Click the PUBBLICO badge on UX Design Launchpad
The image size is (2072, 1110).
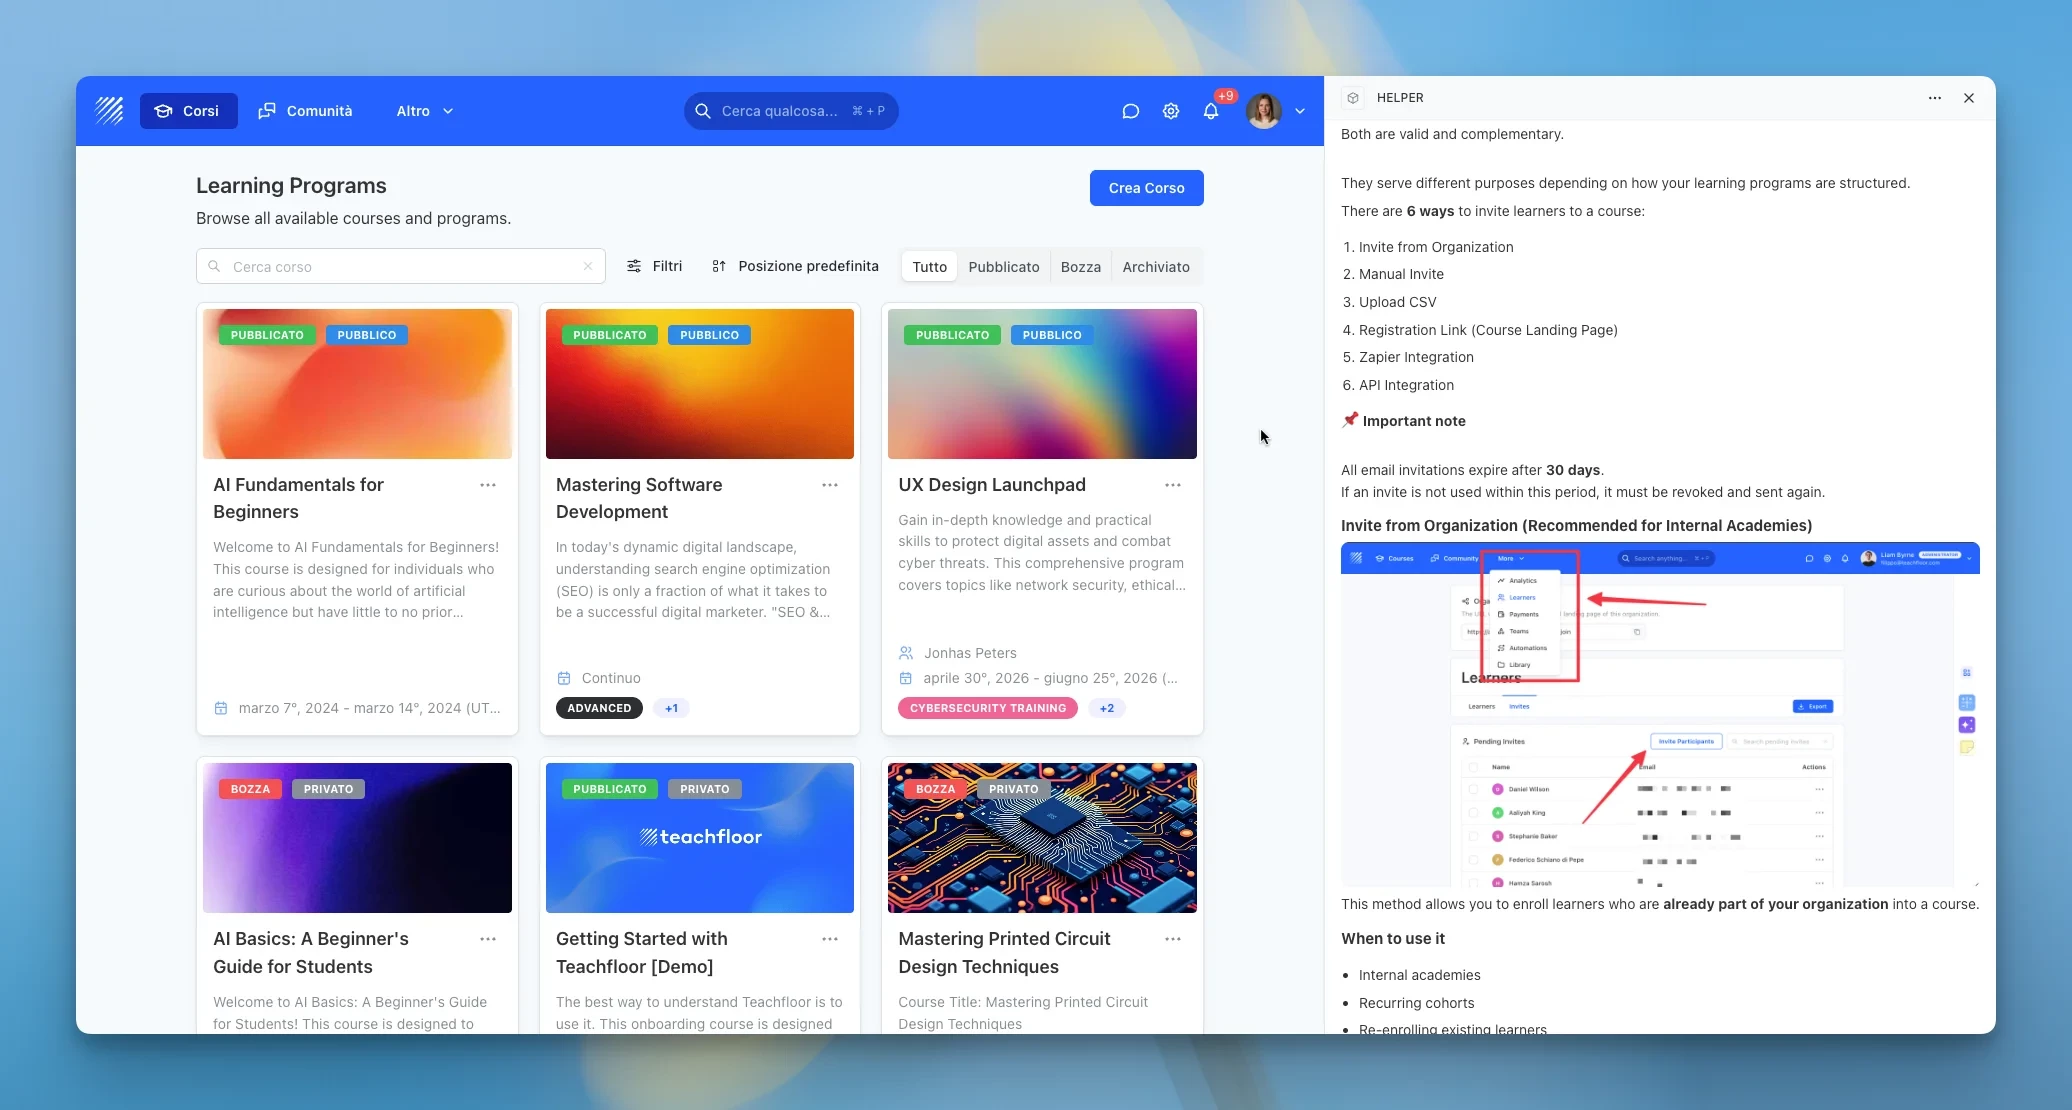click(x=1052, y=335)
